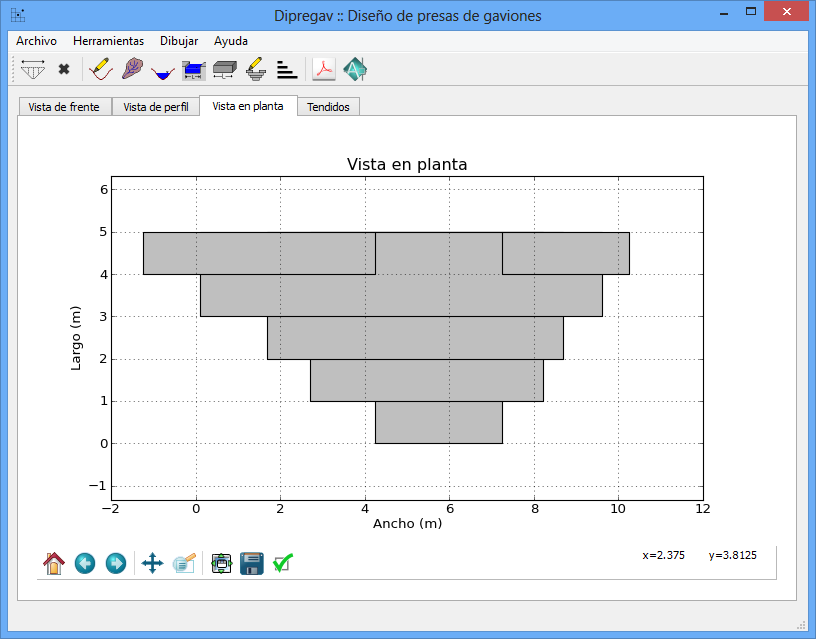Click the teal AutoCAD export icon

[355, 70]
